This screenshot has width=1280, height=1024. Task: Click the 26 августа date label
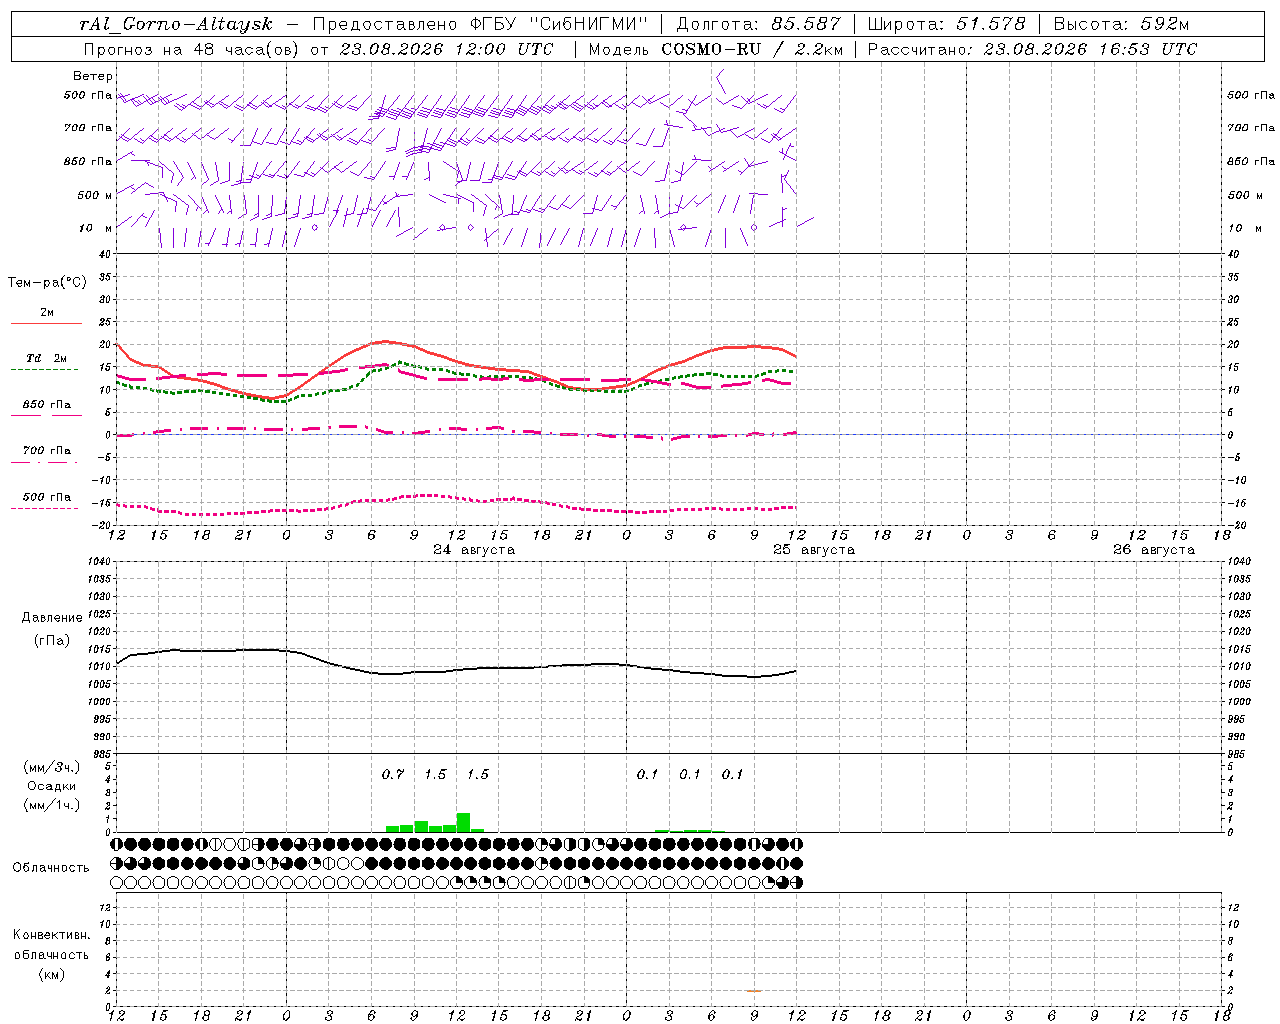point(1154,550)
